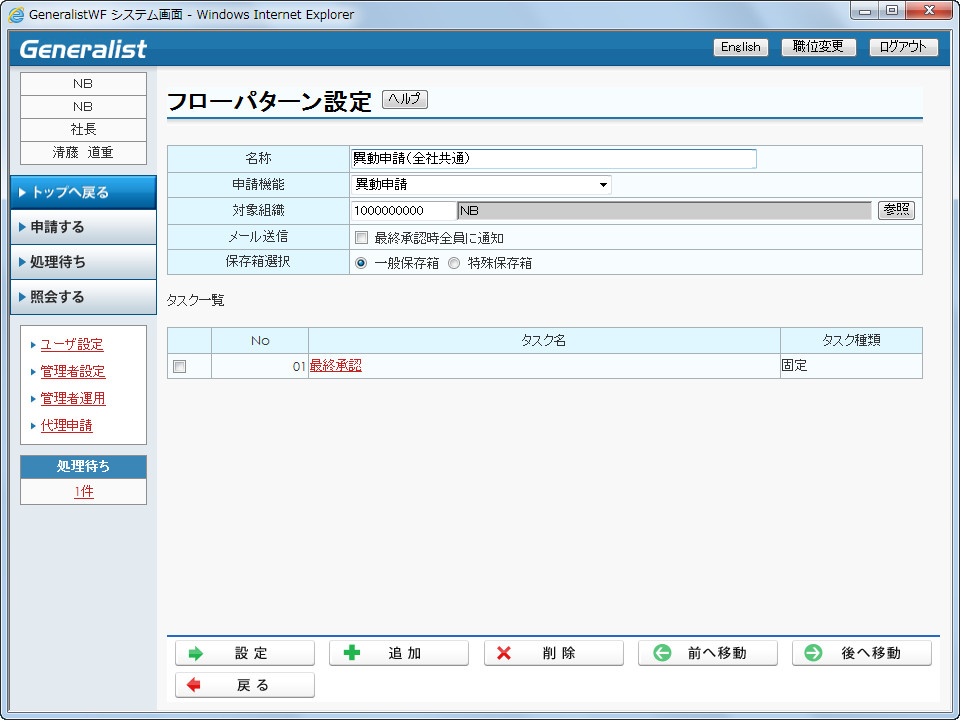
Task: Select the 特殊保存箱 radio option
Action: click(454, 264)
